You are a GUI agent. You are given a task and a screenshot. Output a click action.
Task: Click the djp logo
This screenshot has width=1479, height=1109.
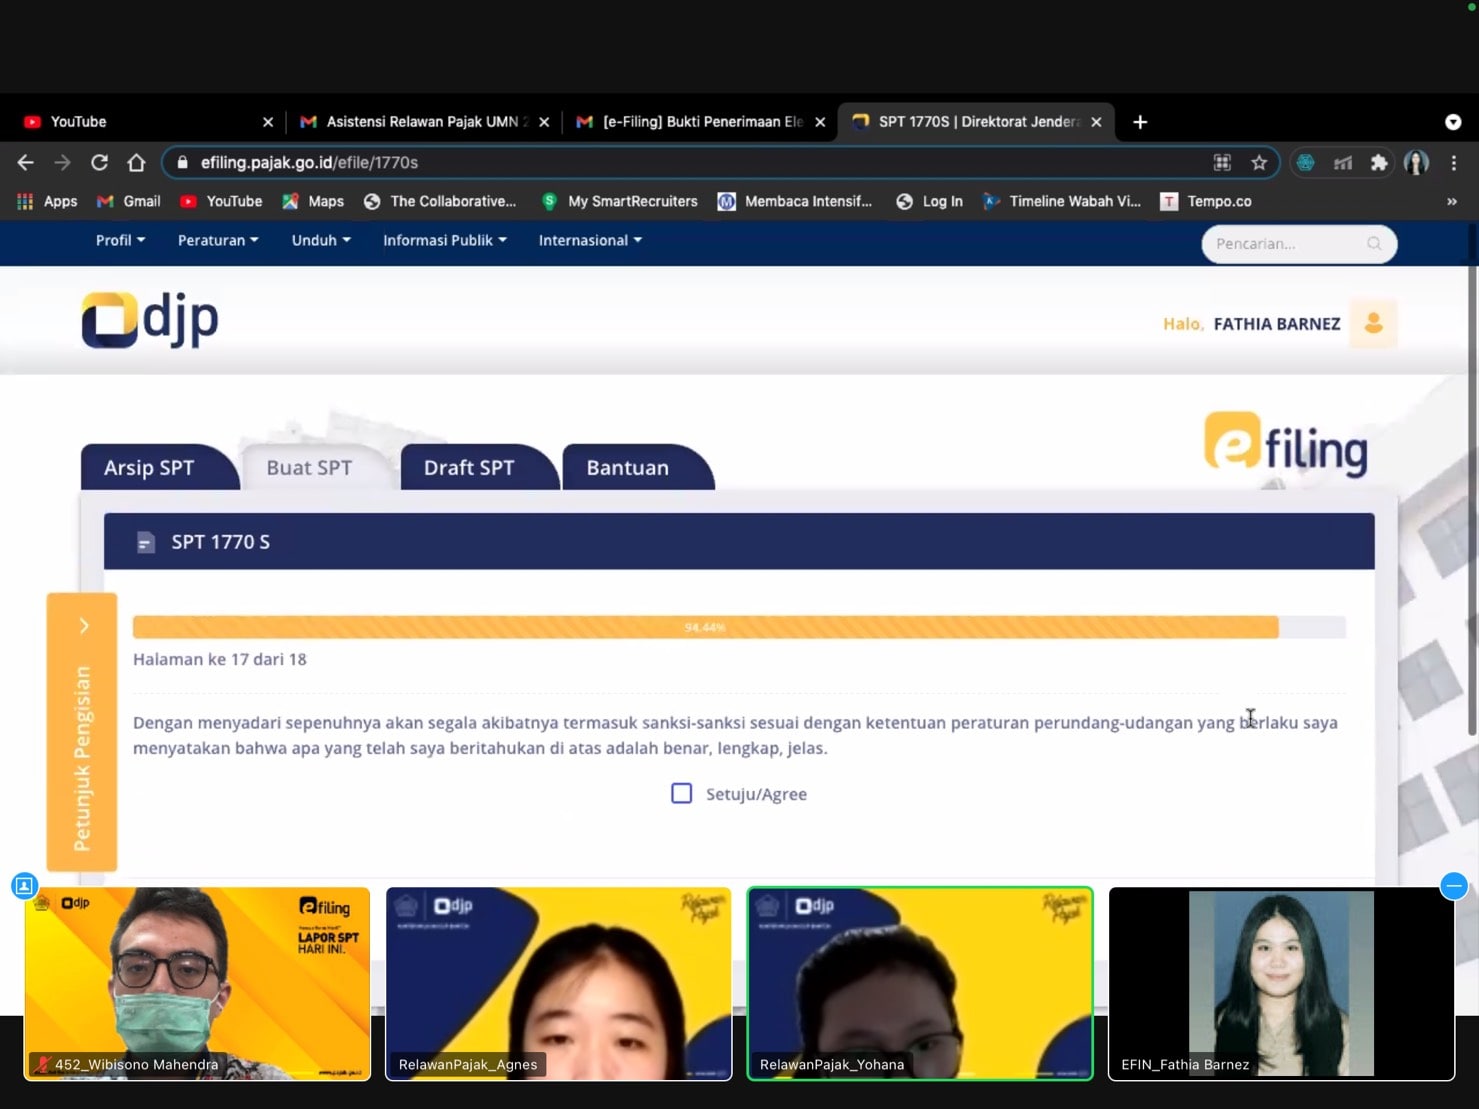(150, 319)
